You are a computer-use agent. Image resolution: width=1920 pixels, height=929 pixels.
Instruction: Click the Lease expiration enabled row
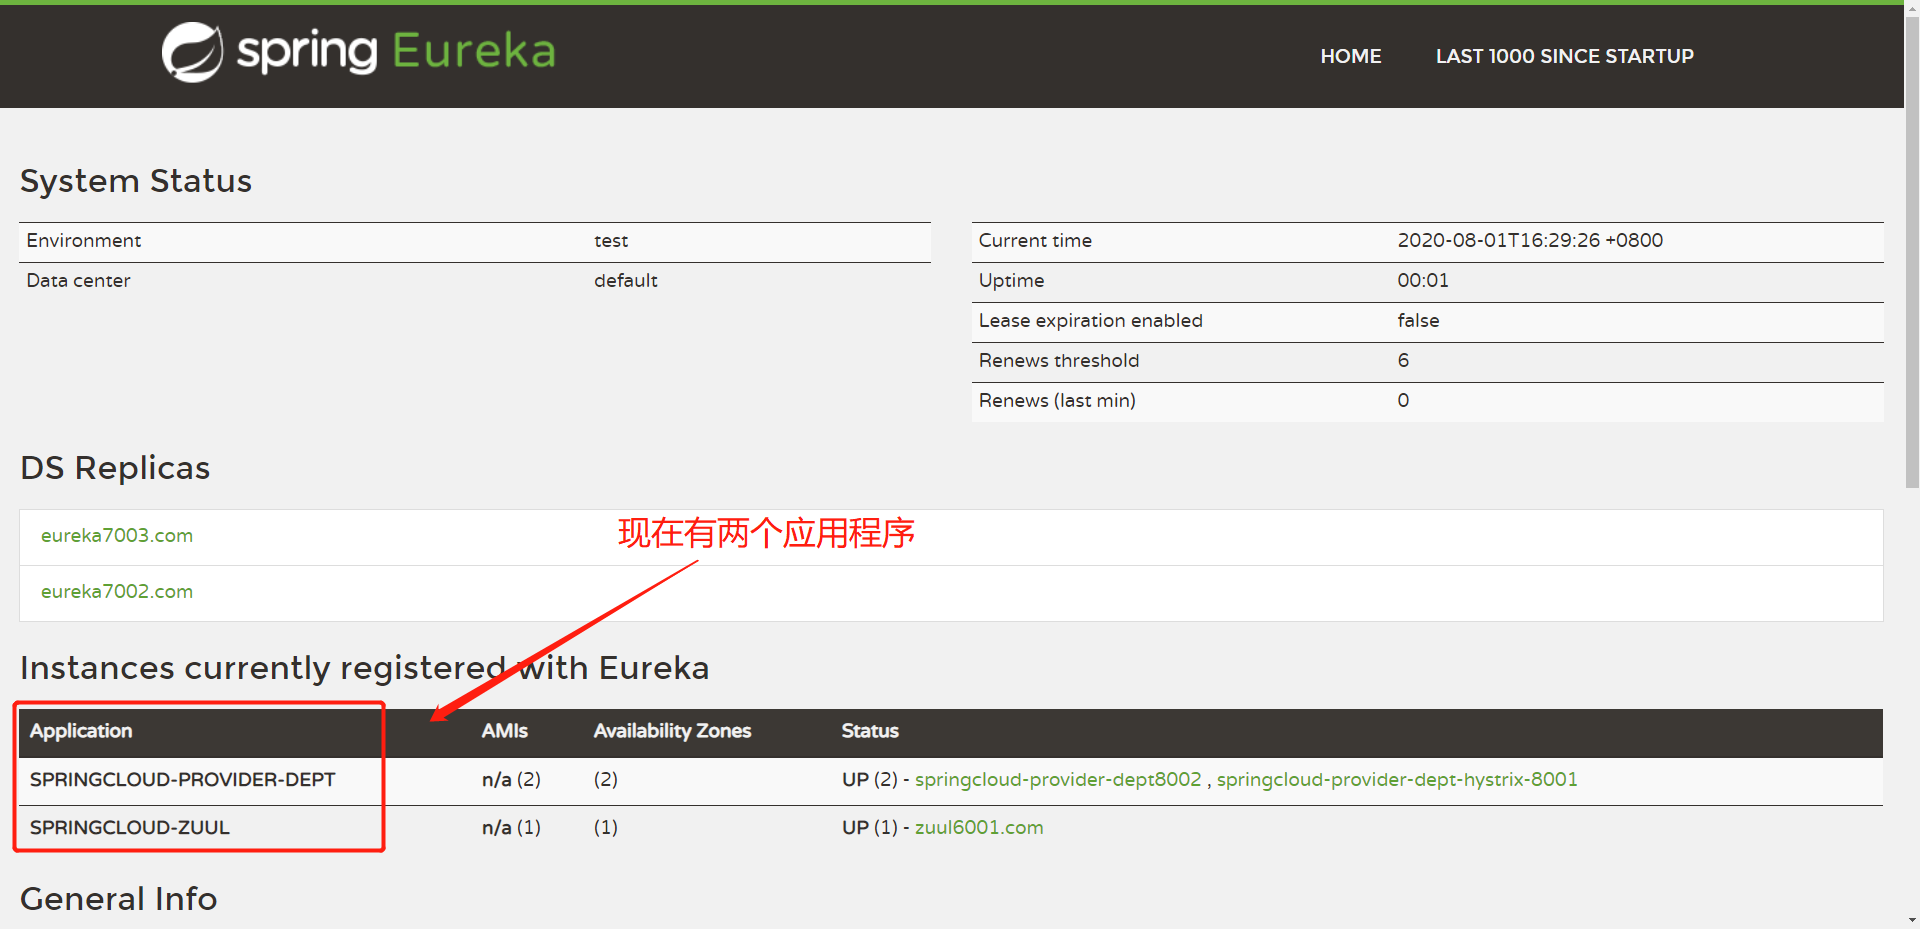point(1090,321)
